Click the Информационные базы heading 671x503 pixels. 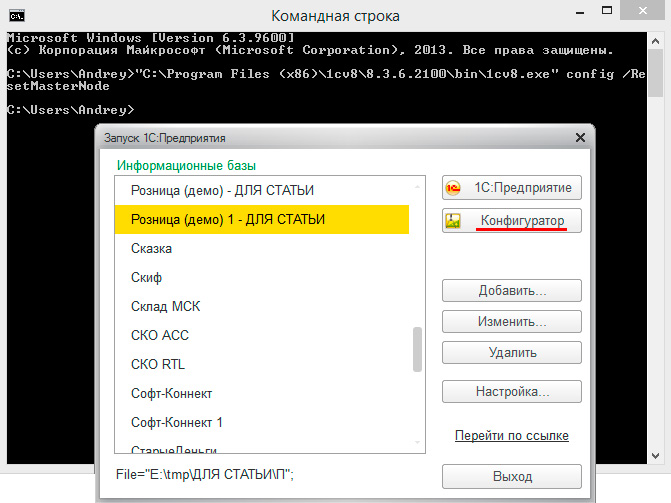[x=186, y=166]
